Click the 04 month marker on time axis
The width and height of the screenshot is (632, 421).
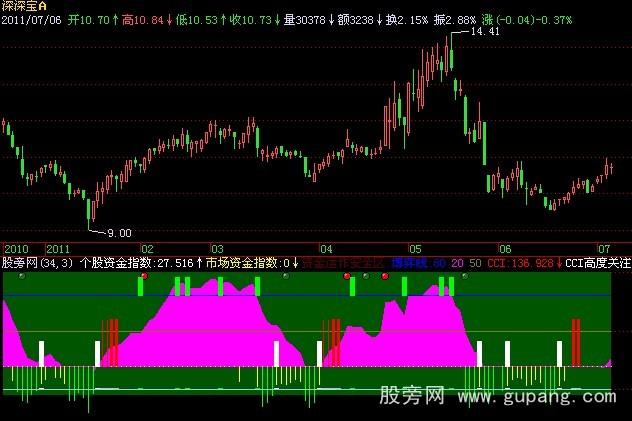325,247
